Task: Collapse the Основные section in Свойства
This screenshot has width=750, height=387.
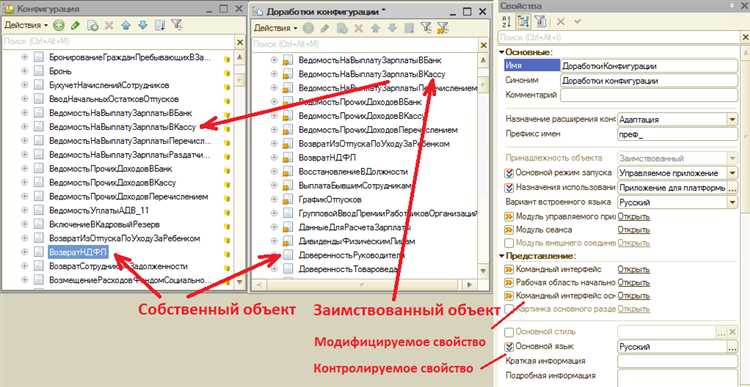Action: pos(502,52)
